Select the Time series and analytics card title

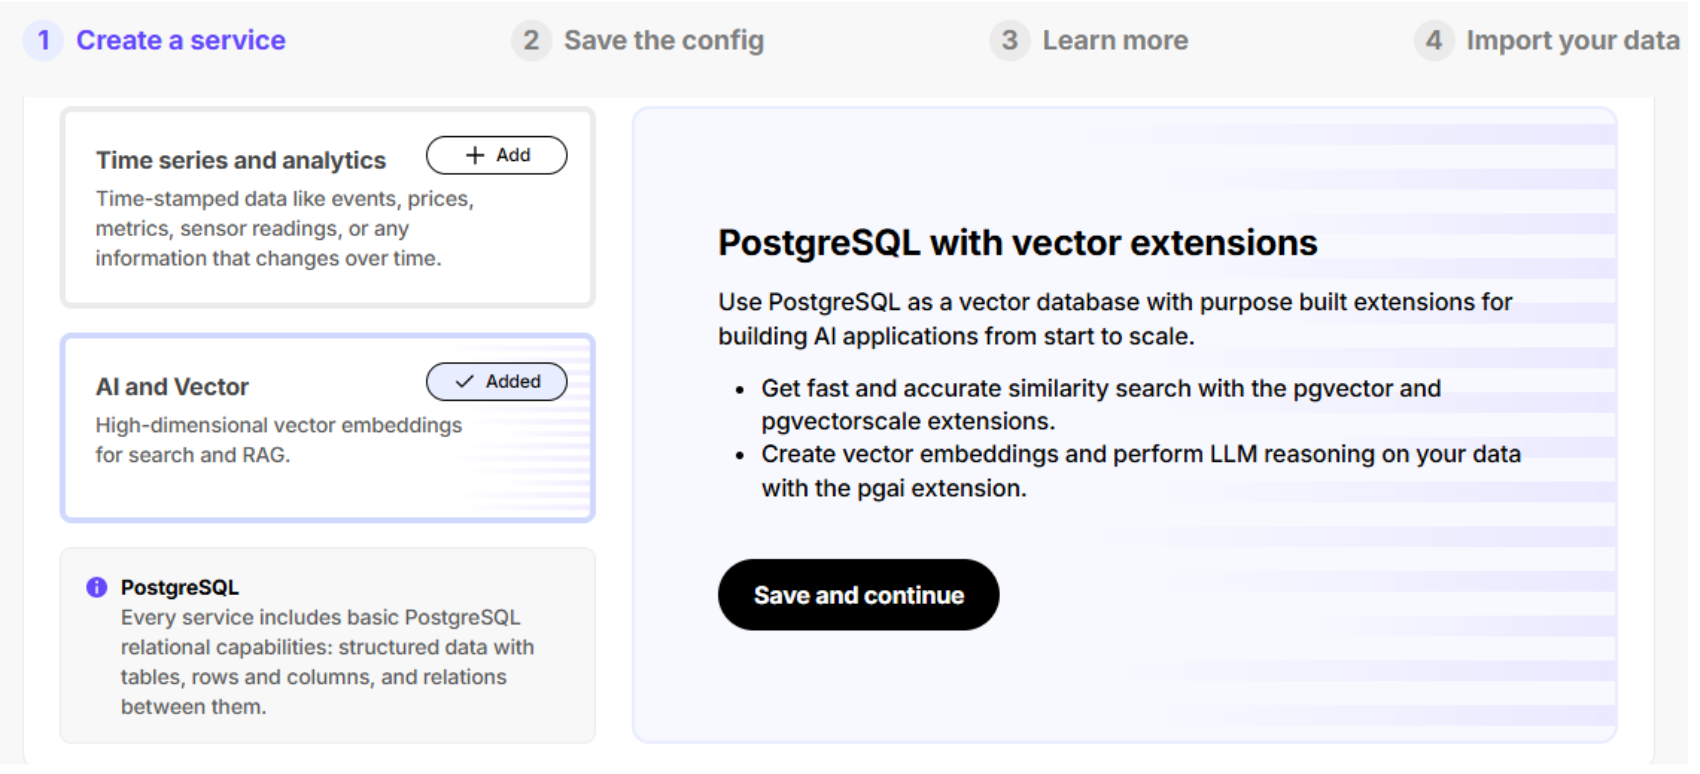tap(241, 160)
